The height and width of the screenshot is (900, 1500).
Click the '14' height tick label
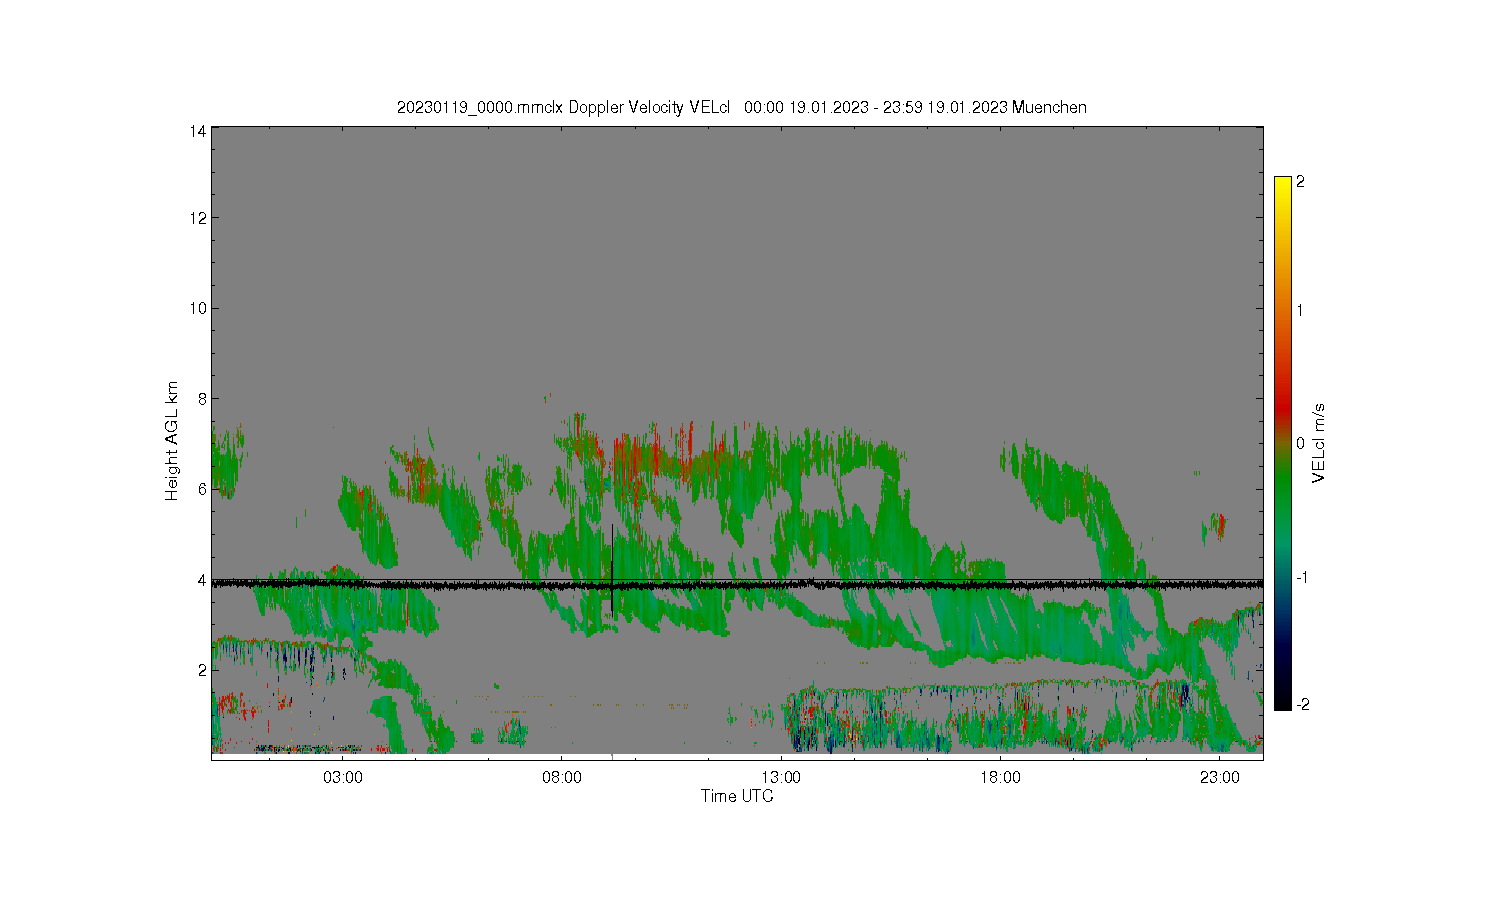coord(198,131)
